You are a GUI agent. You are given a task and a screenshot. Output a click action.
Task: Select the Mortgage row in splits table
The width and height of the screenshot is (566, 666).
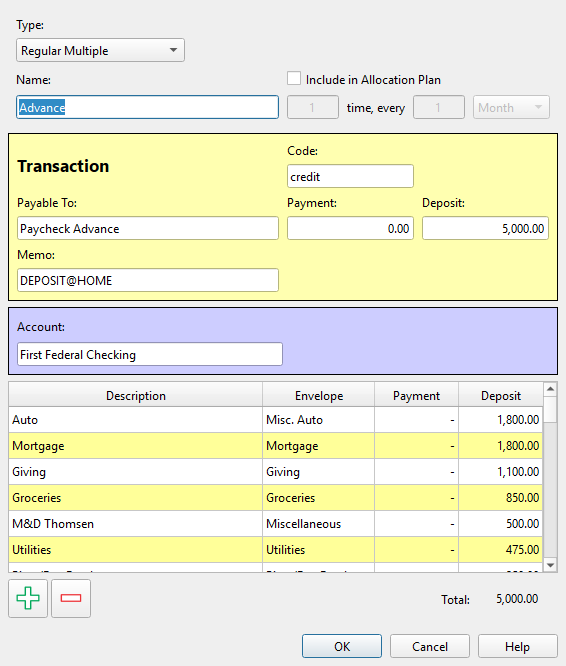[276, 446]
